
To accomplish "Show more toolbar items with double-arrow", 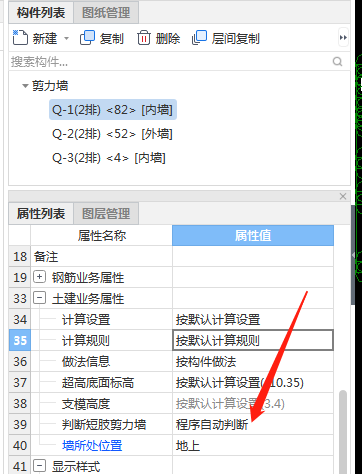I will click(343, 38).
